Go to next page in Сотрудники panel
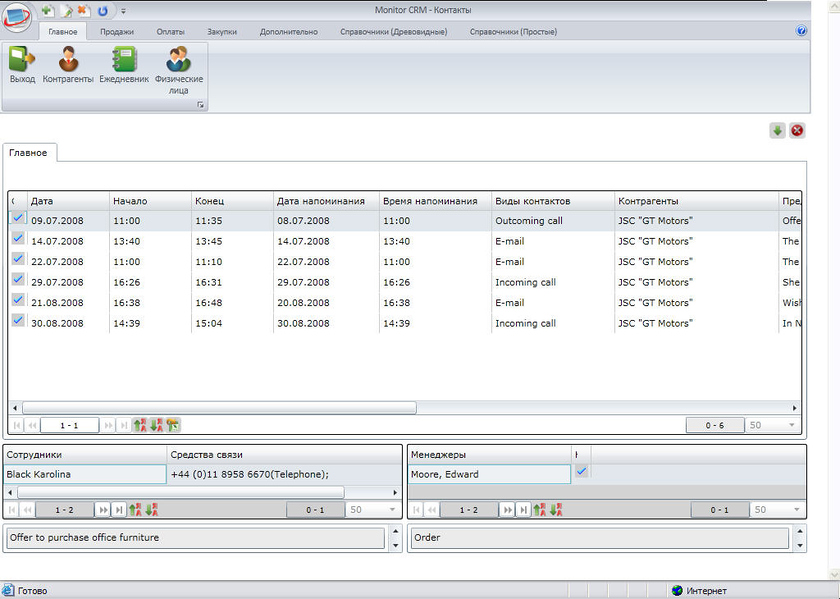Image resolution: width=840 pixels, height=599 pixels. click(x=102, y=510)
